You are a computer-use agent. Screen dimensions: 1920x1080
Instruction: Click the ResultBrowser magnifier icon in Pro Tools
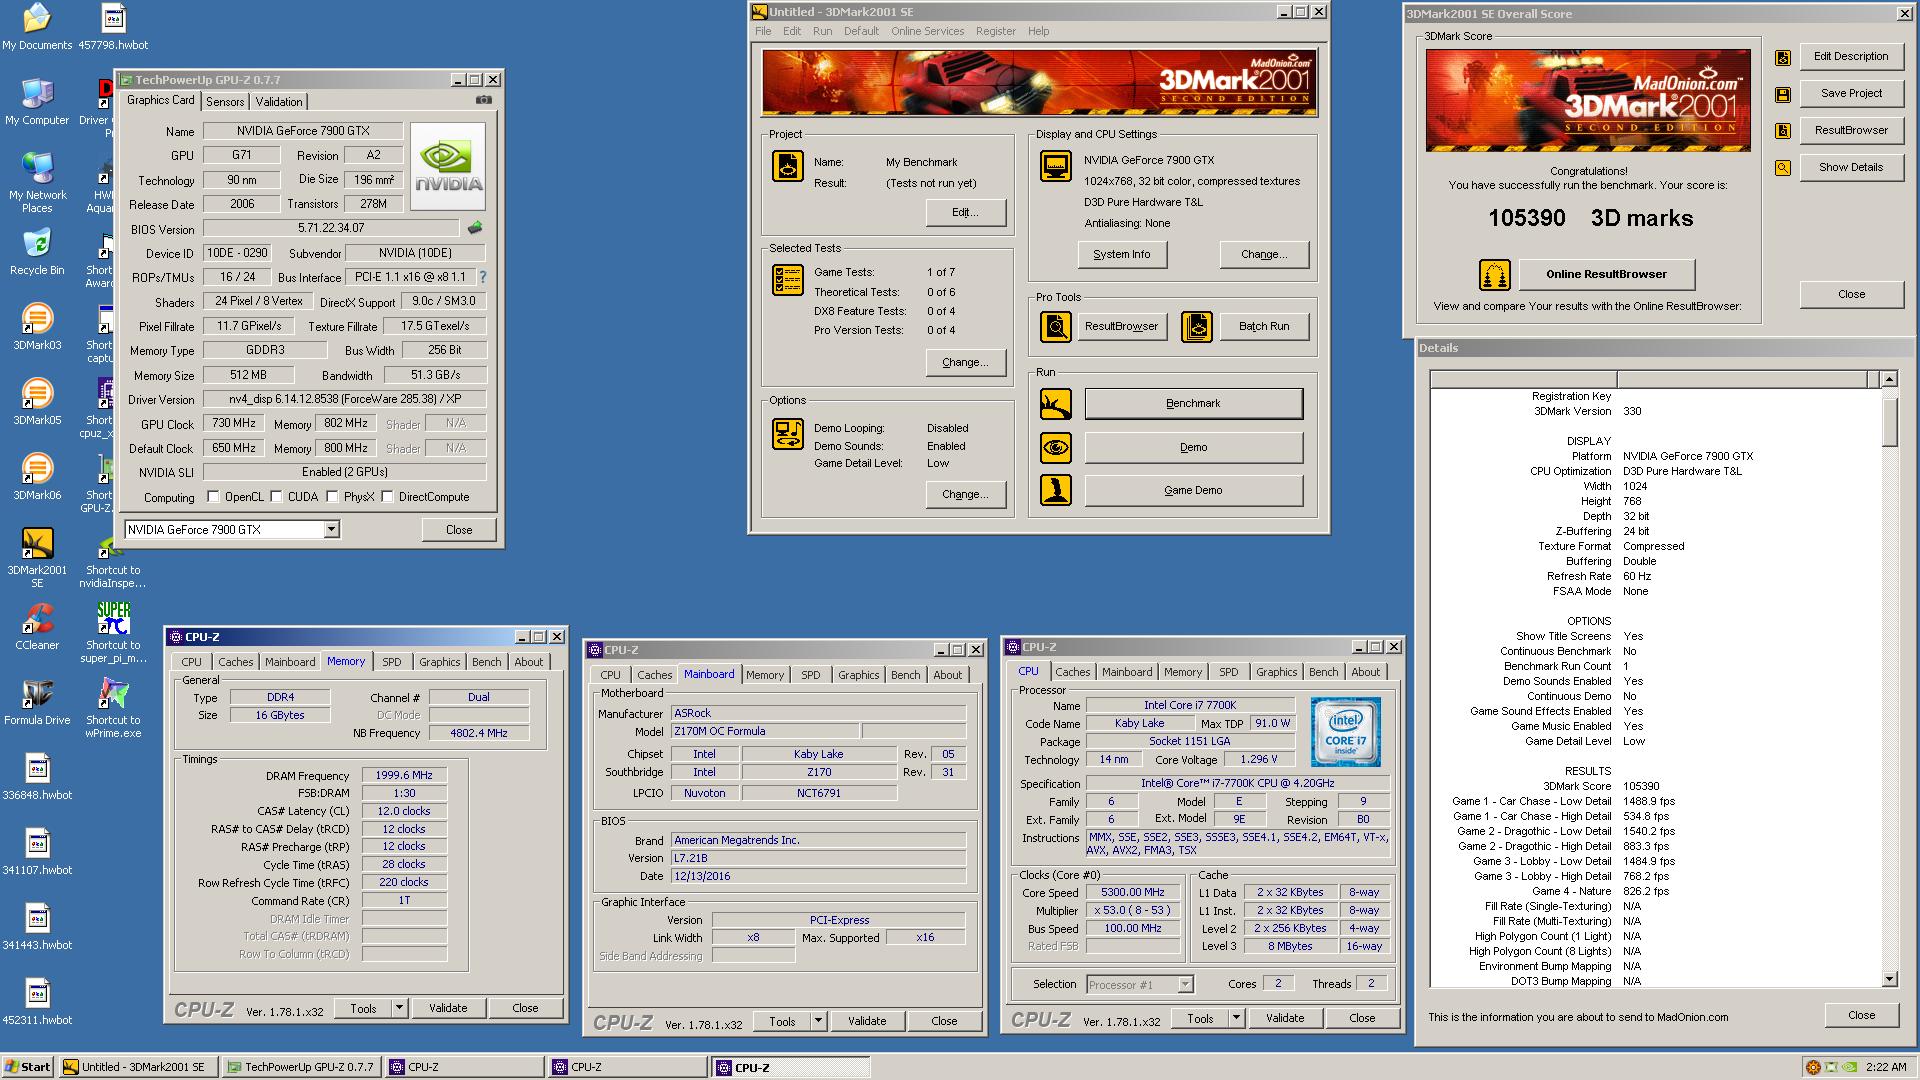(x=1056, y=326)
